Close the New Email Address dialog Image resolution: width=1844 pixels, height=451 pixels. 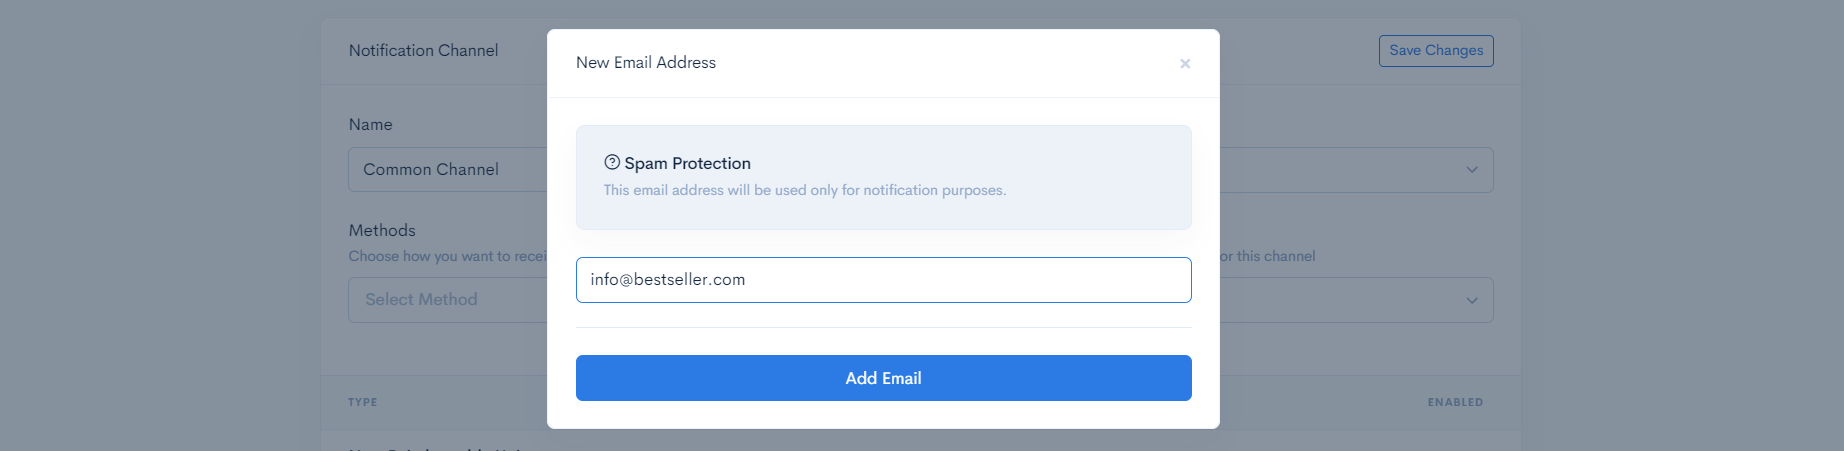point(1185,63)
